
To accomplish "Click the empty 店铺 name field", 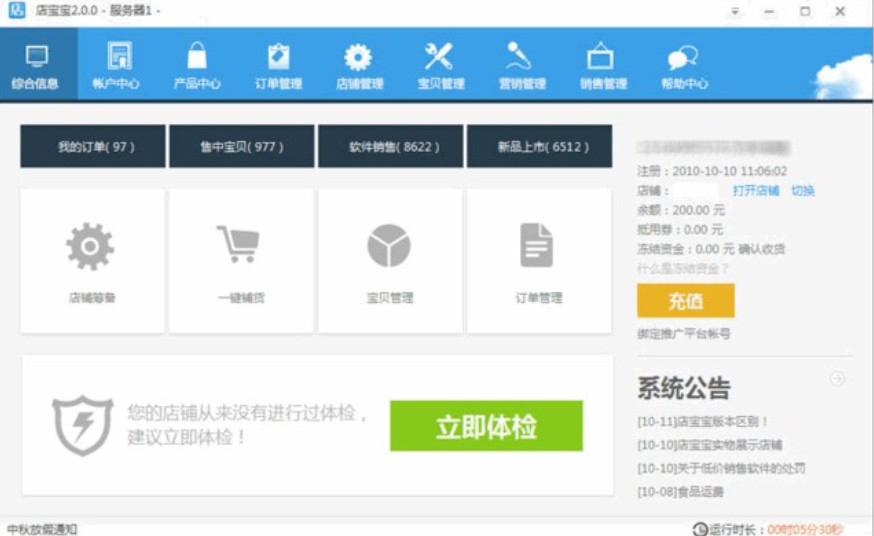I will click(x=695, y=191).
